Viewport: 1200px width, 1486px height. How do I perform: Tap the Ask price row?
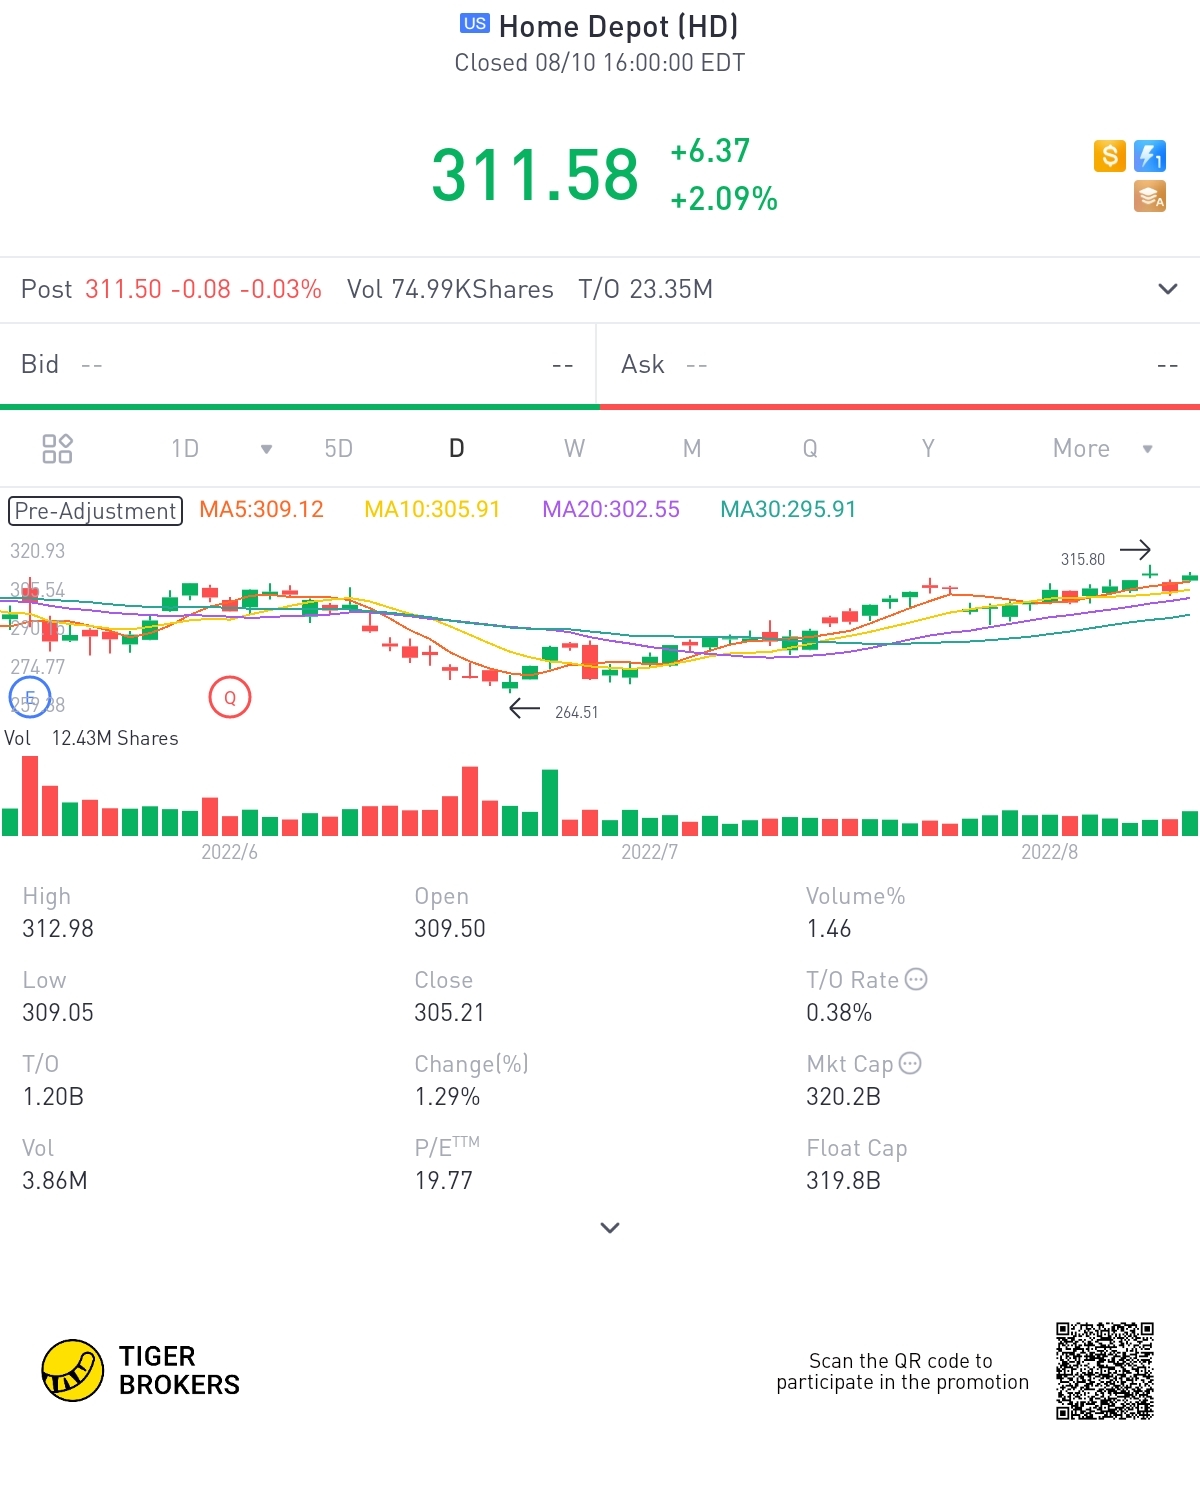coord(899,364)
